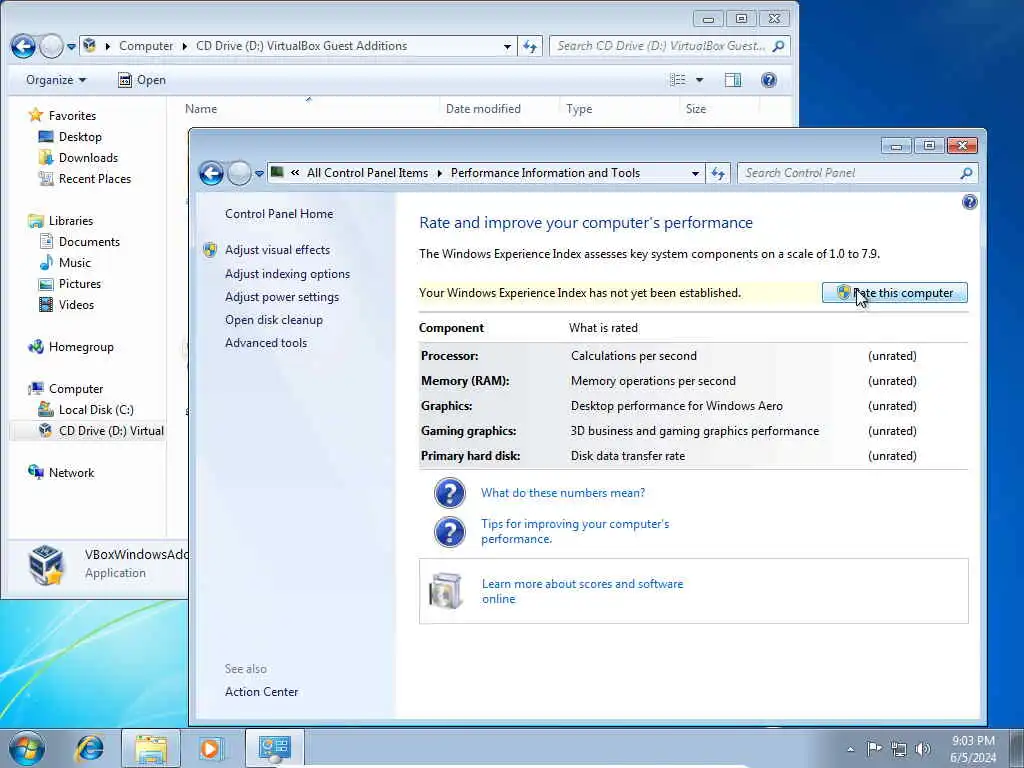This screenshot has height=768, width=1024.
Task: Sort by Date modified column
Action: tap(483, 108)
